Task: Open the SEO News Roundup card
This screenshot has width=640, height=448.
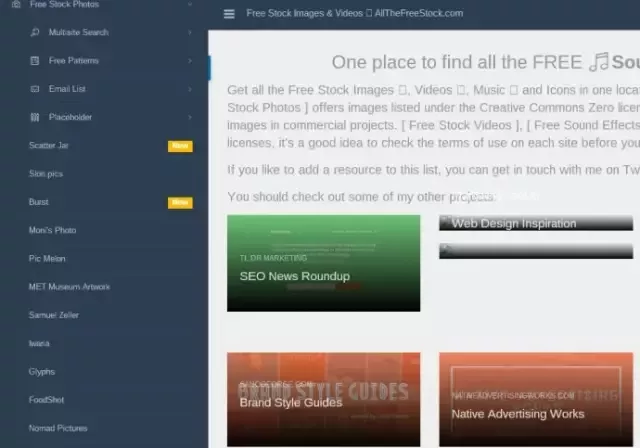Action: click(323, 263)
